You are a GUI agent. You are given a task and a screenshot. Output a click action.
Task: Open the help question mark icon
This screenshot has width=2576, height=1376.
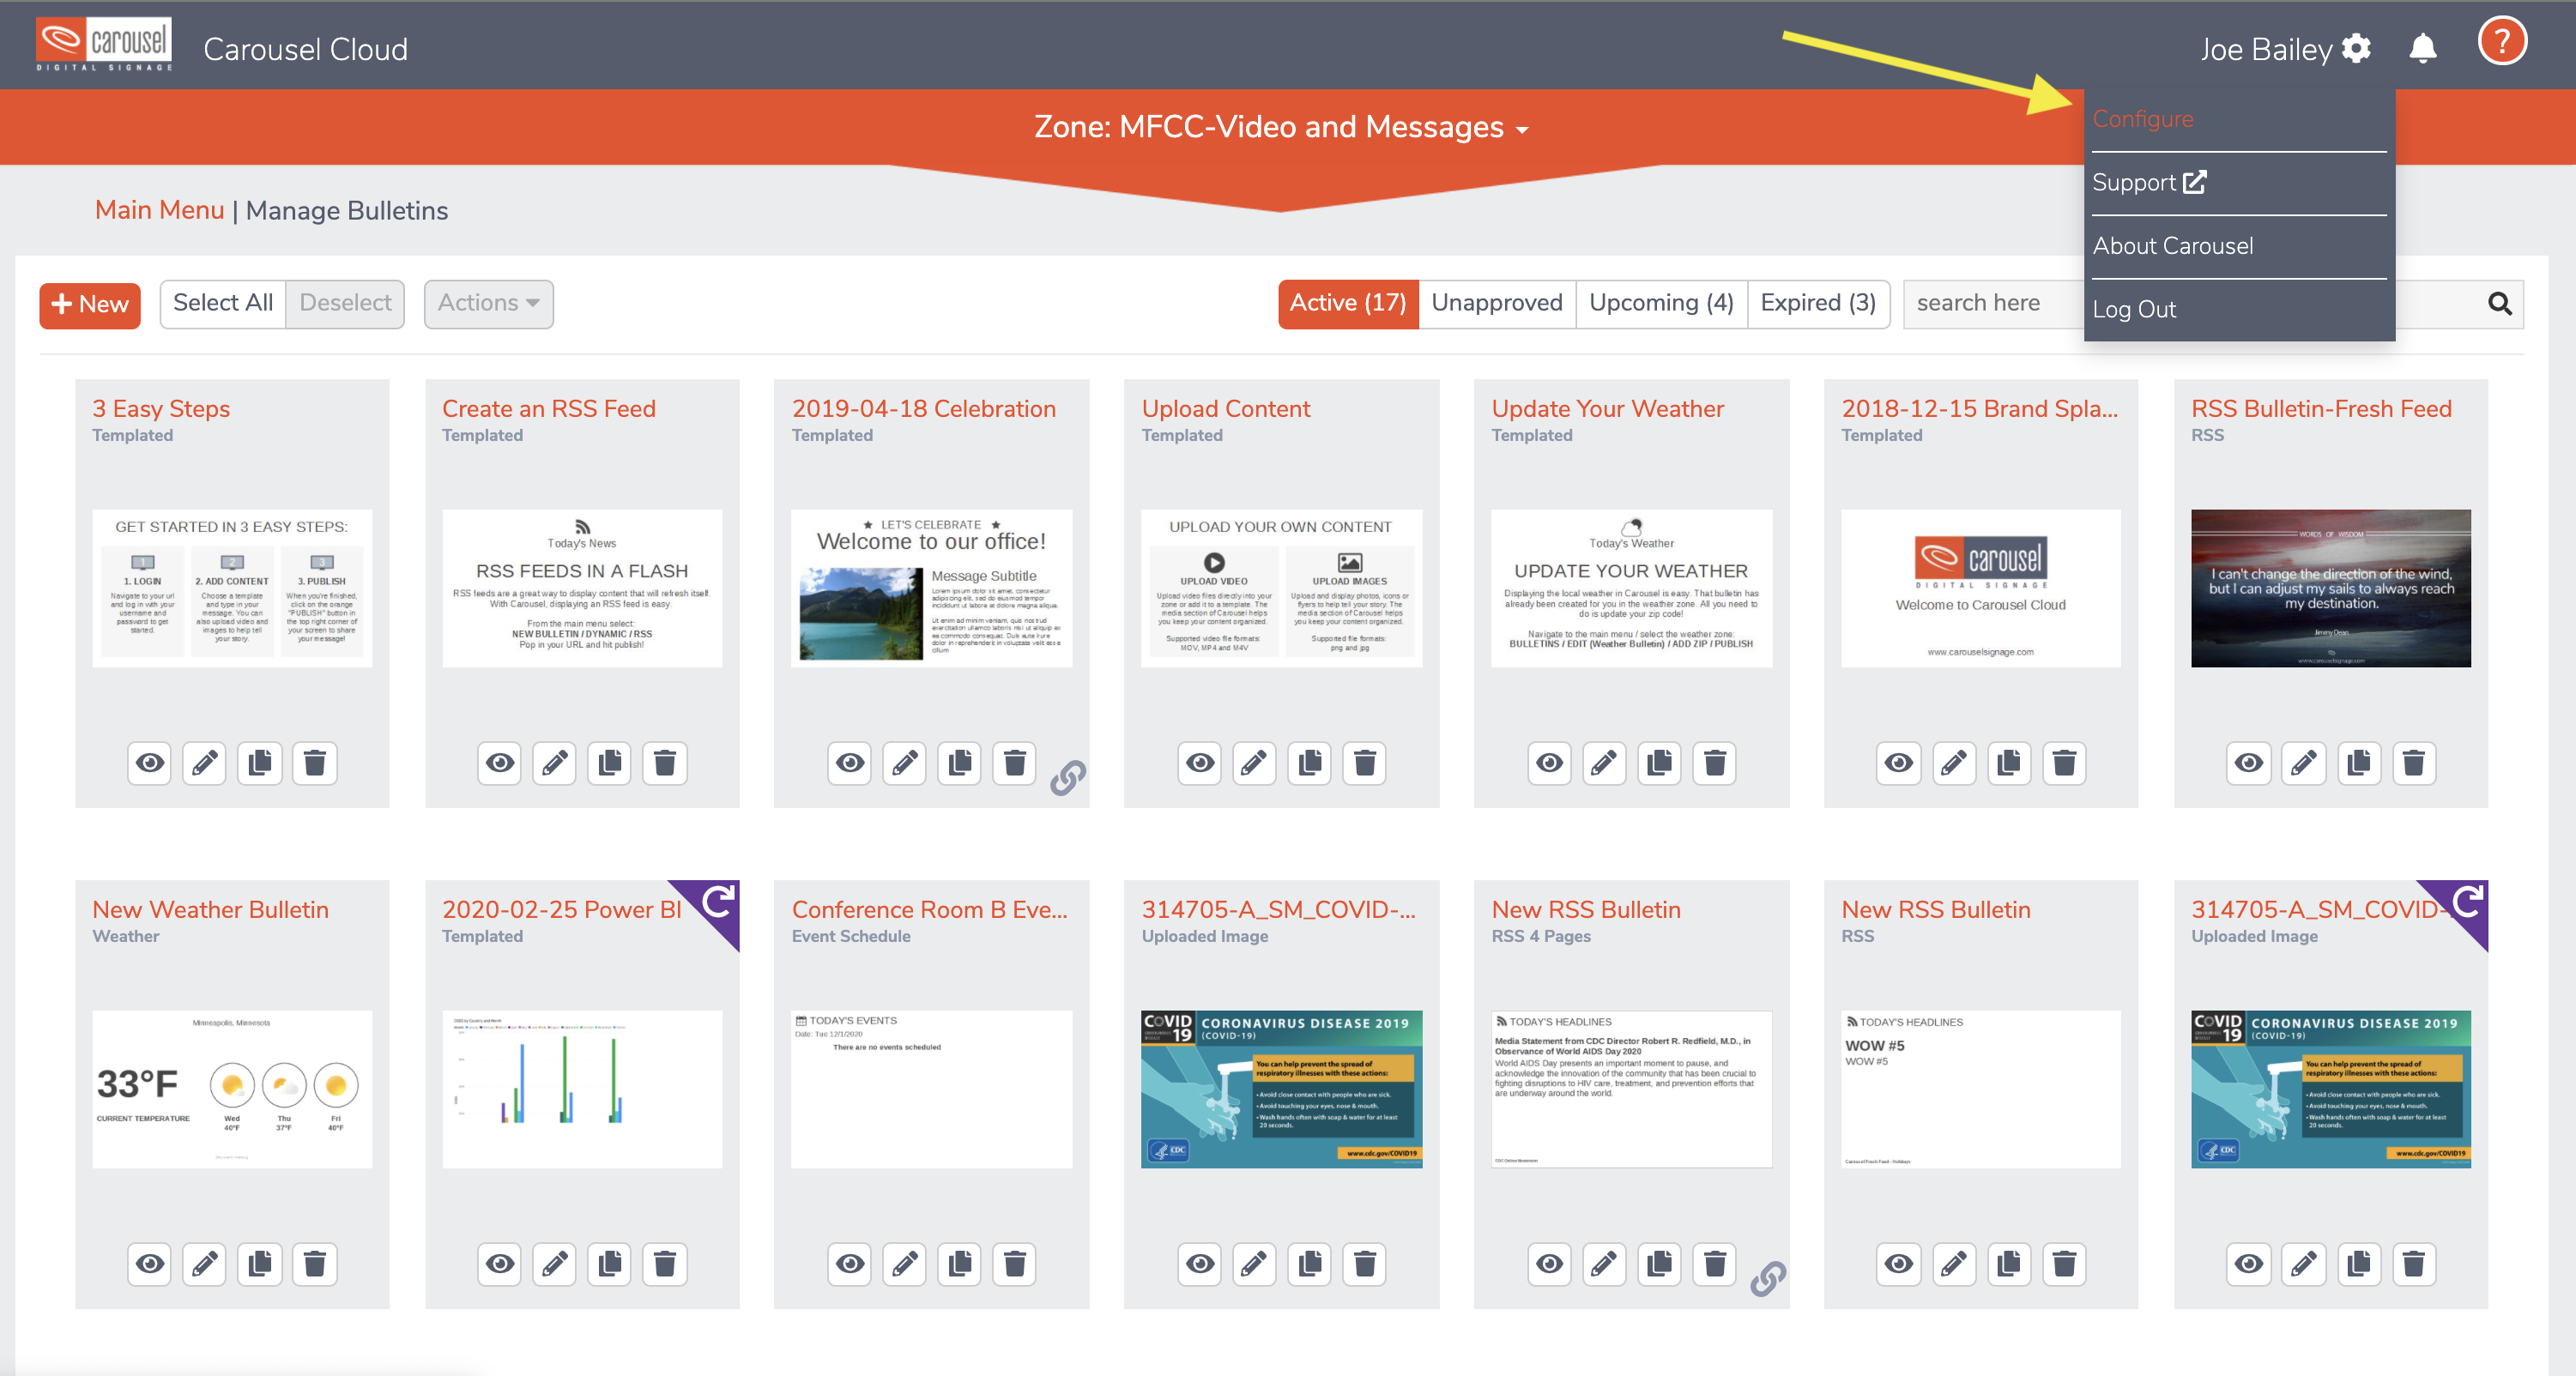pyautogui.click(x=2502, y=41)
